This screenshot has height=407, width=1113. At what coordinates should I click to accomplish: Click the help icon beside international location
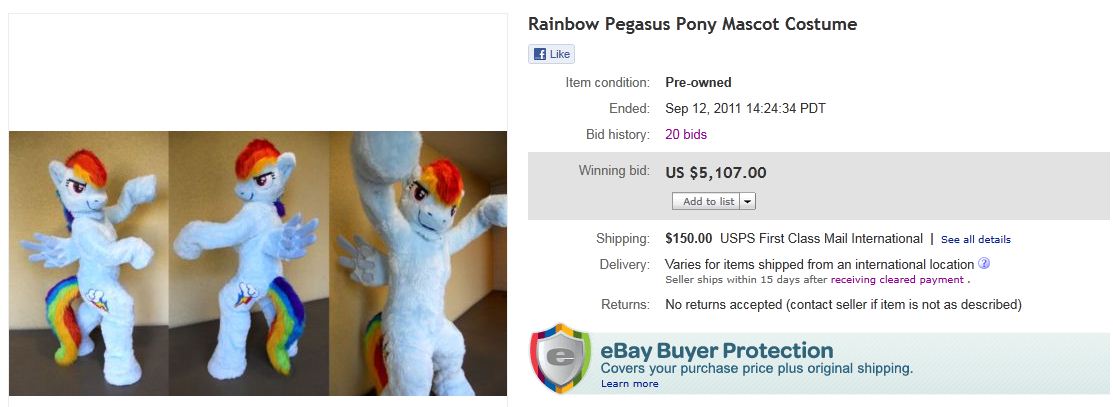click(x=984, y=264)
